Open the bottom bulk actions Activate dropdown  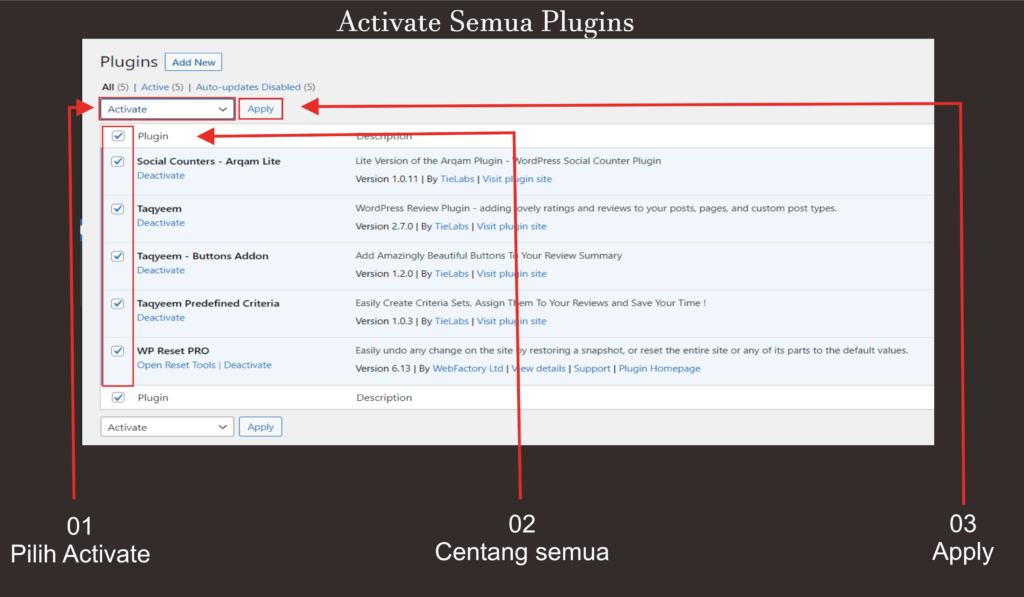tap(167, 427)
